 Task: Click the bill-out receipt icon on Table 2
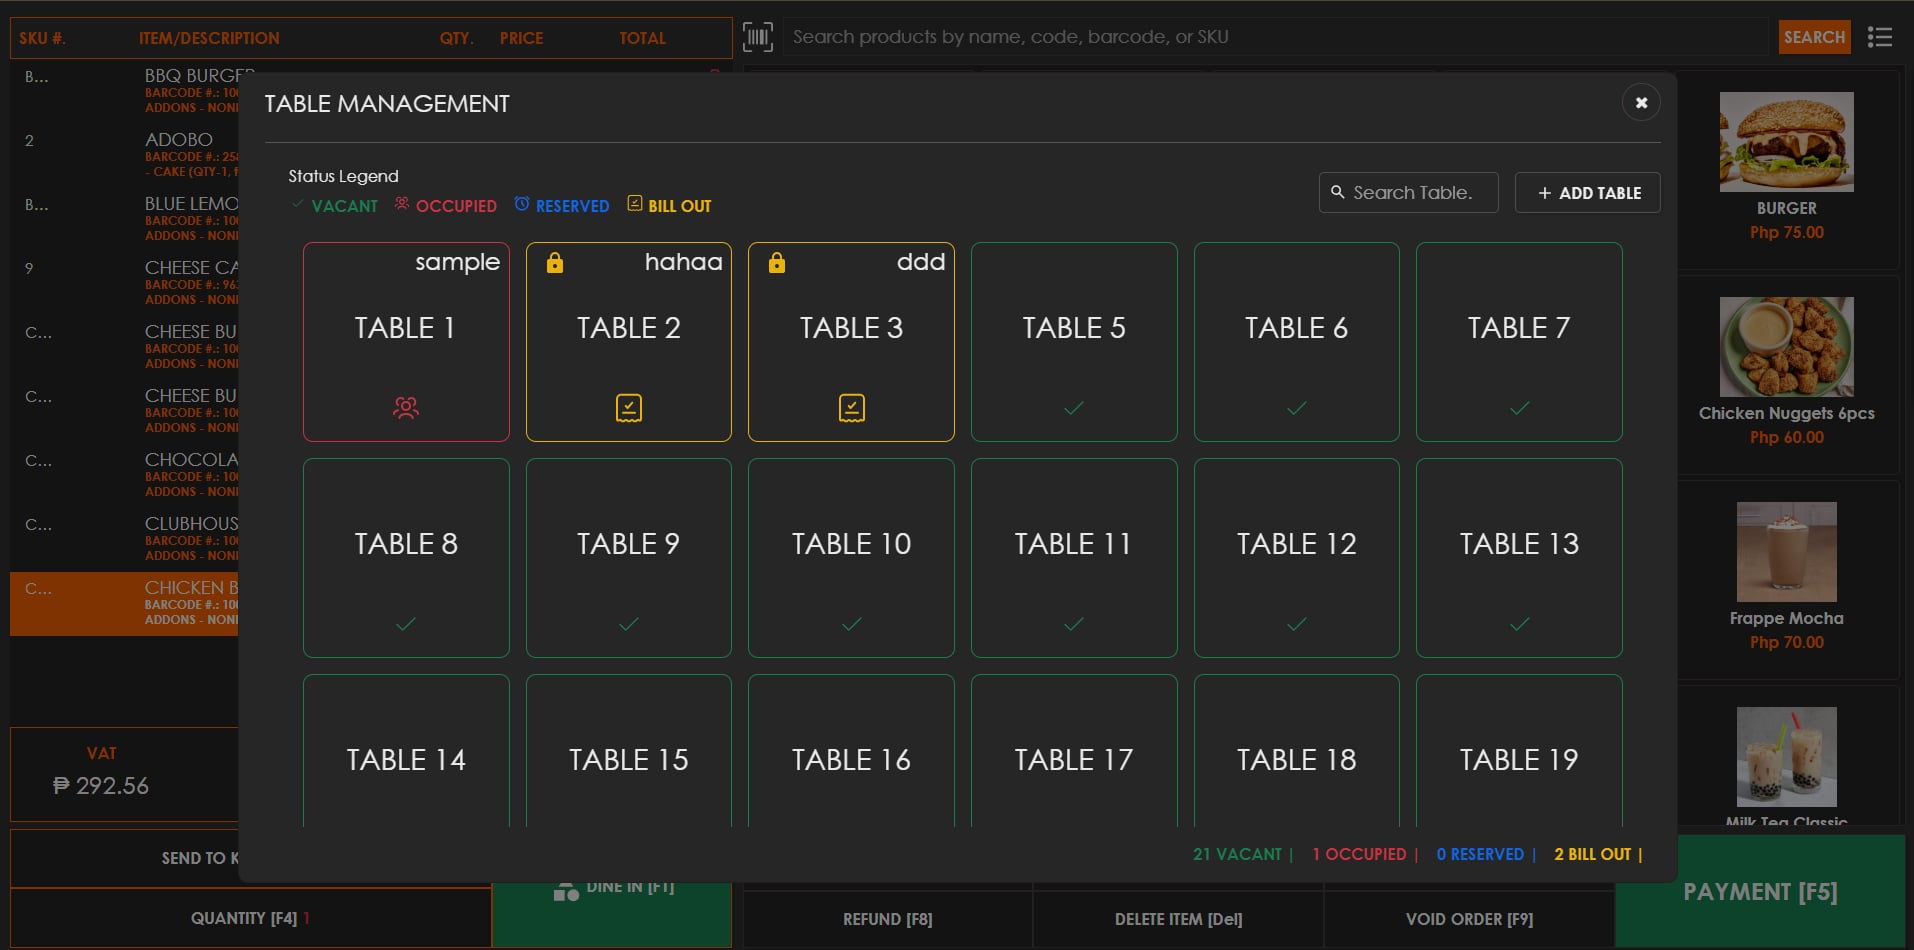click(628, 407)
